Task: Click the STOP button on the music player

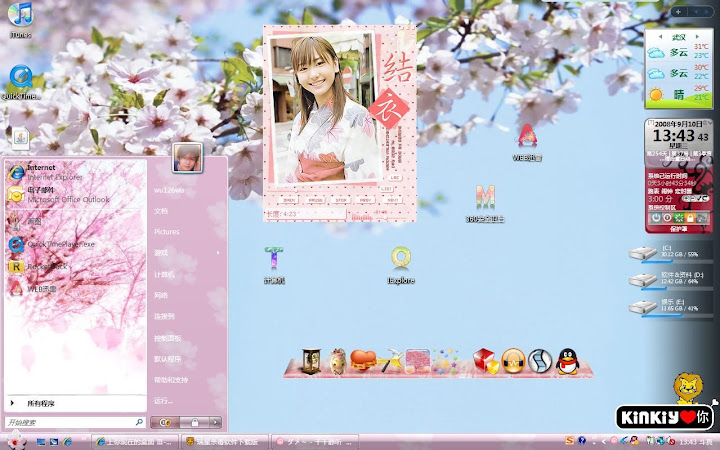Action: click(x=341, y=201)
